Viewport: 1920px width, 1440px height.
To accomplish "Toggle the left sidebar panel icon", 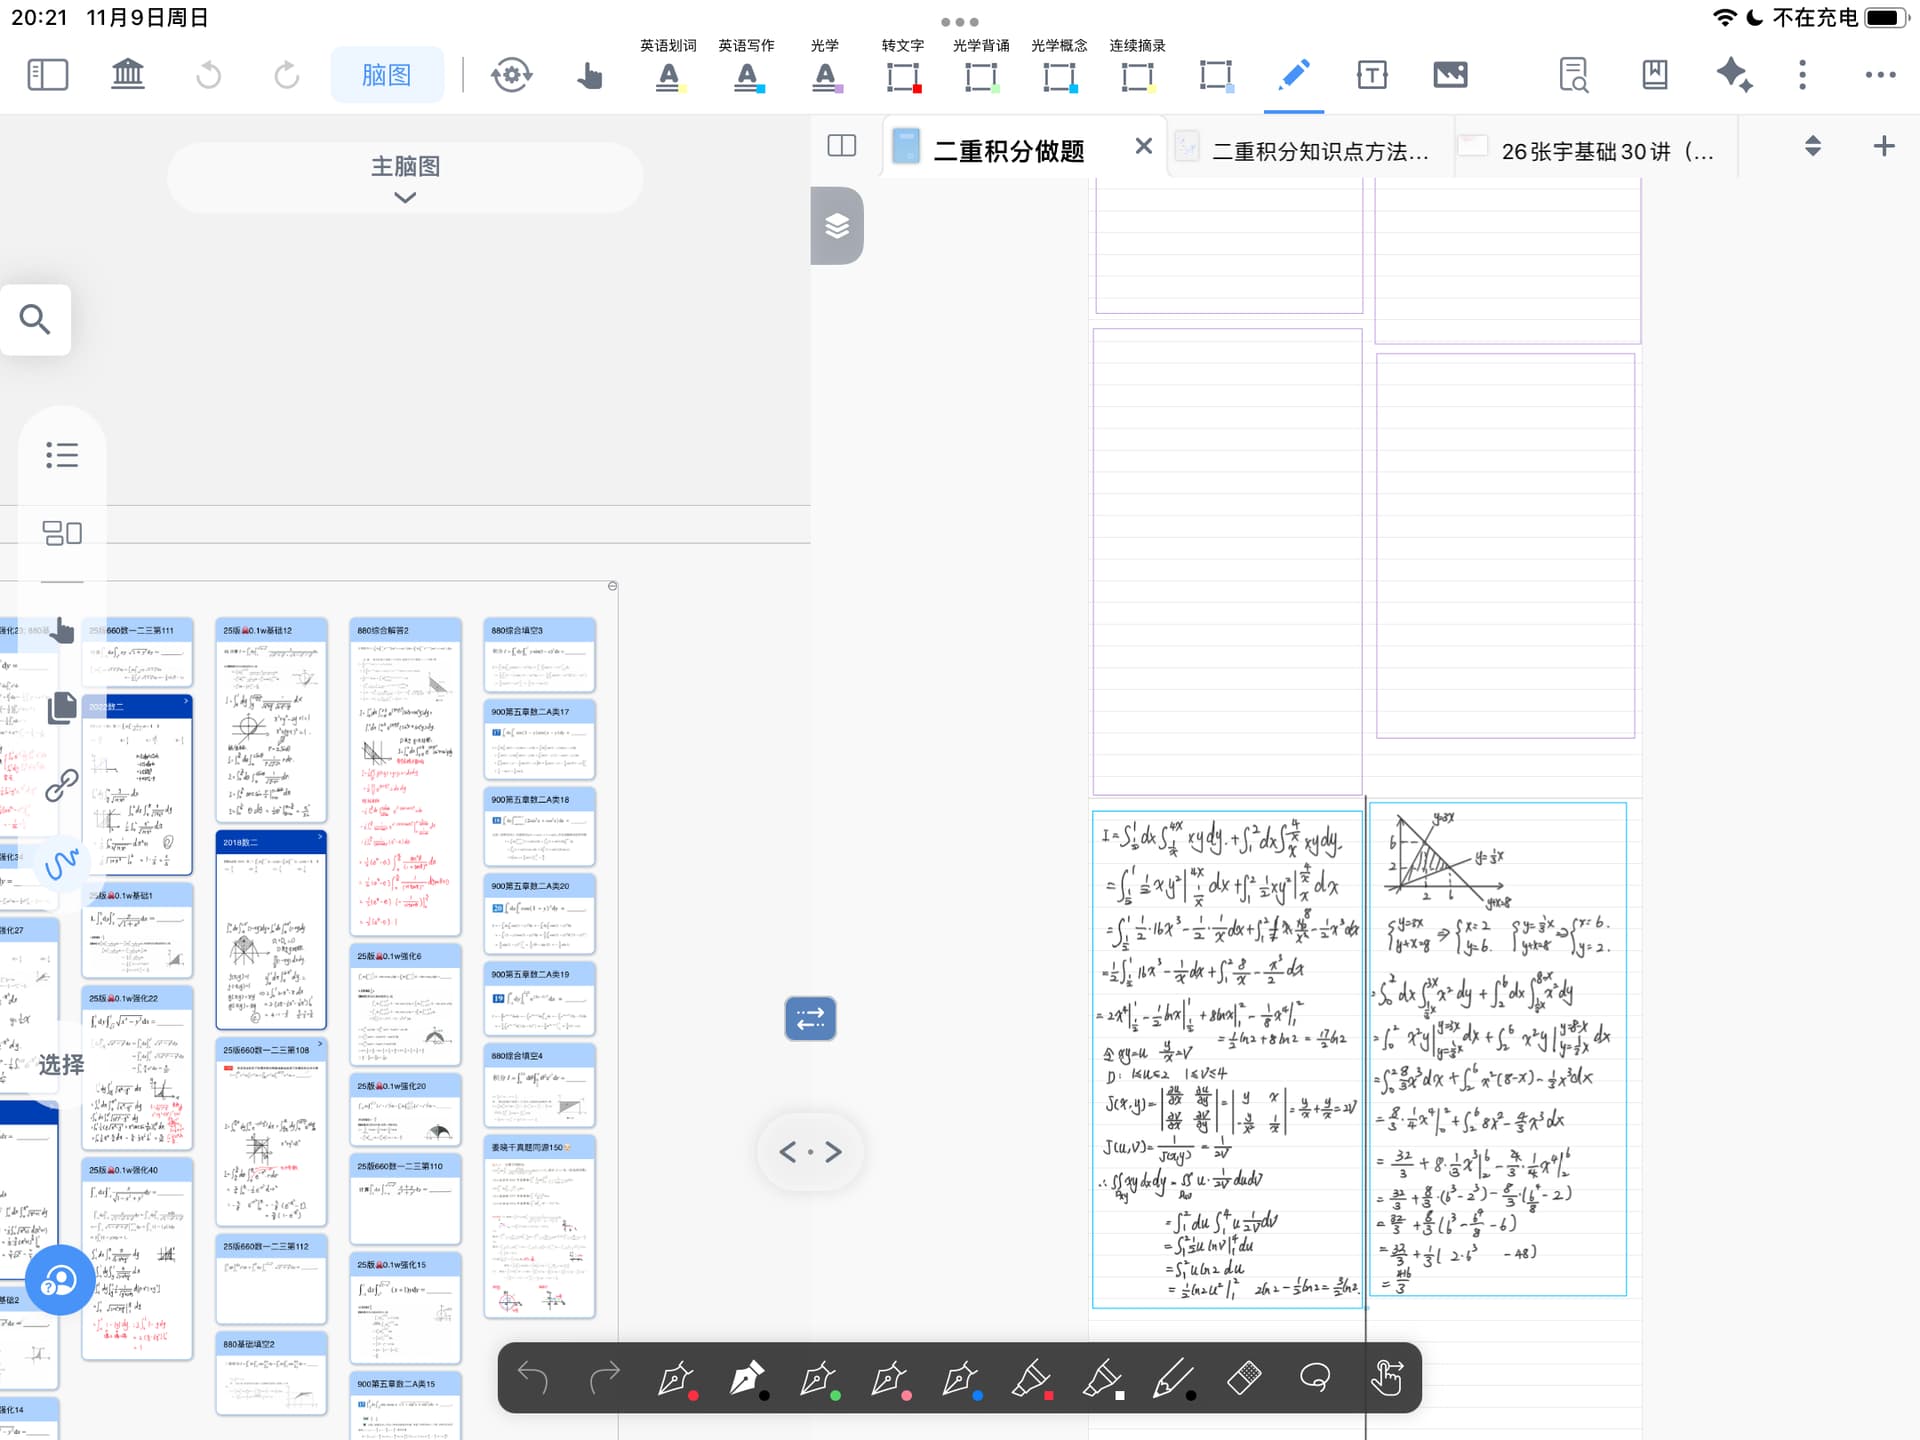I will (x=47, y=75).
